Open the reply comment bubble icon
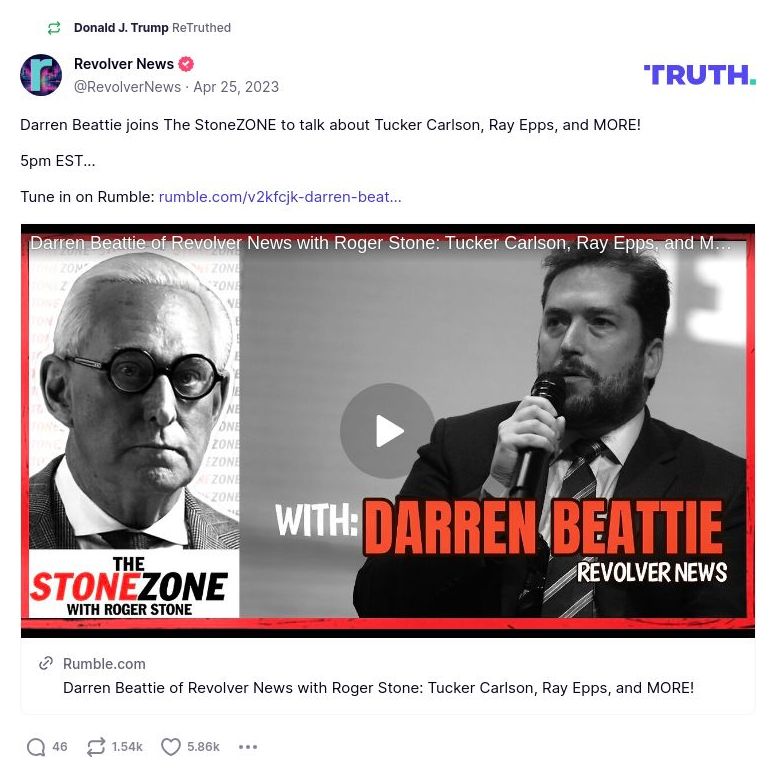Screen dimensions: 777x777 tap(36, 747)
